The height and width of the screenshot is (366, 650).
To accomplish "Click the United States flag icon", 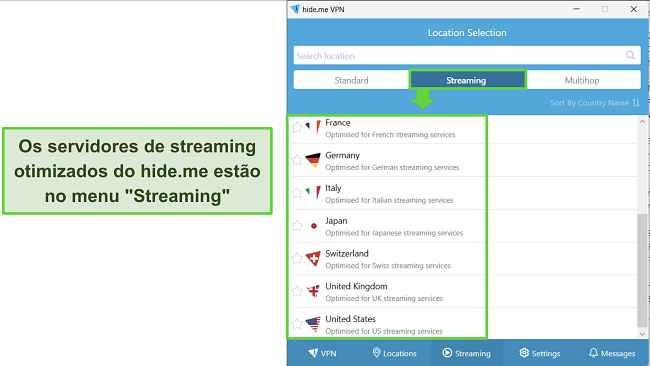I will 313,324.
